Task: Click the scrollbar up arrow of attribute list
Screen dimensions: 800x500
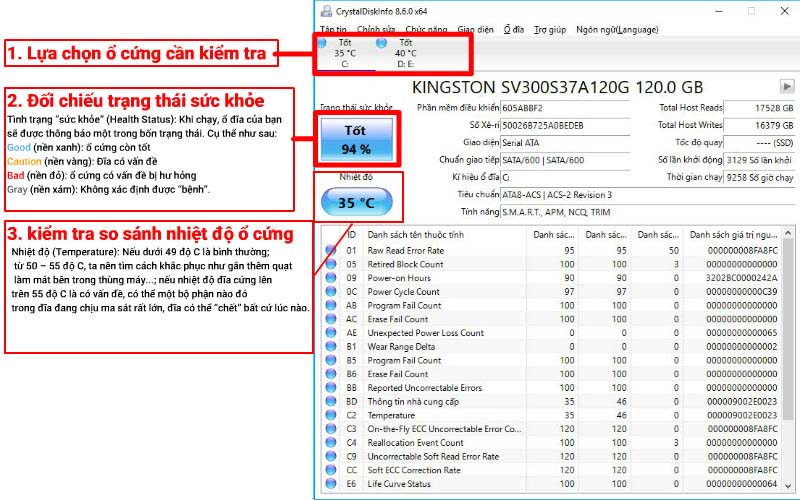Action: tap(789, 233)
